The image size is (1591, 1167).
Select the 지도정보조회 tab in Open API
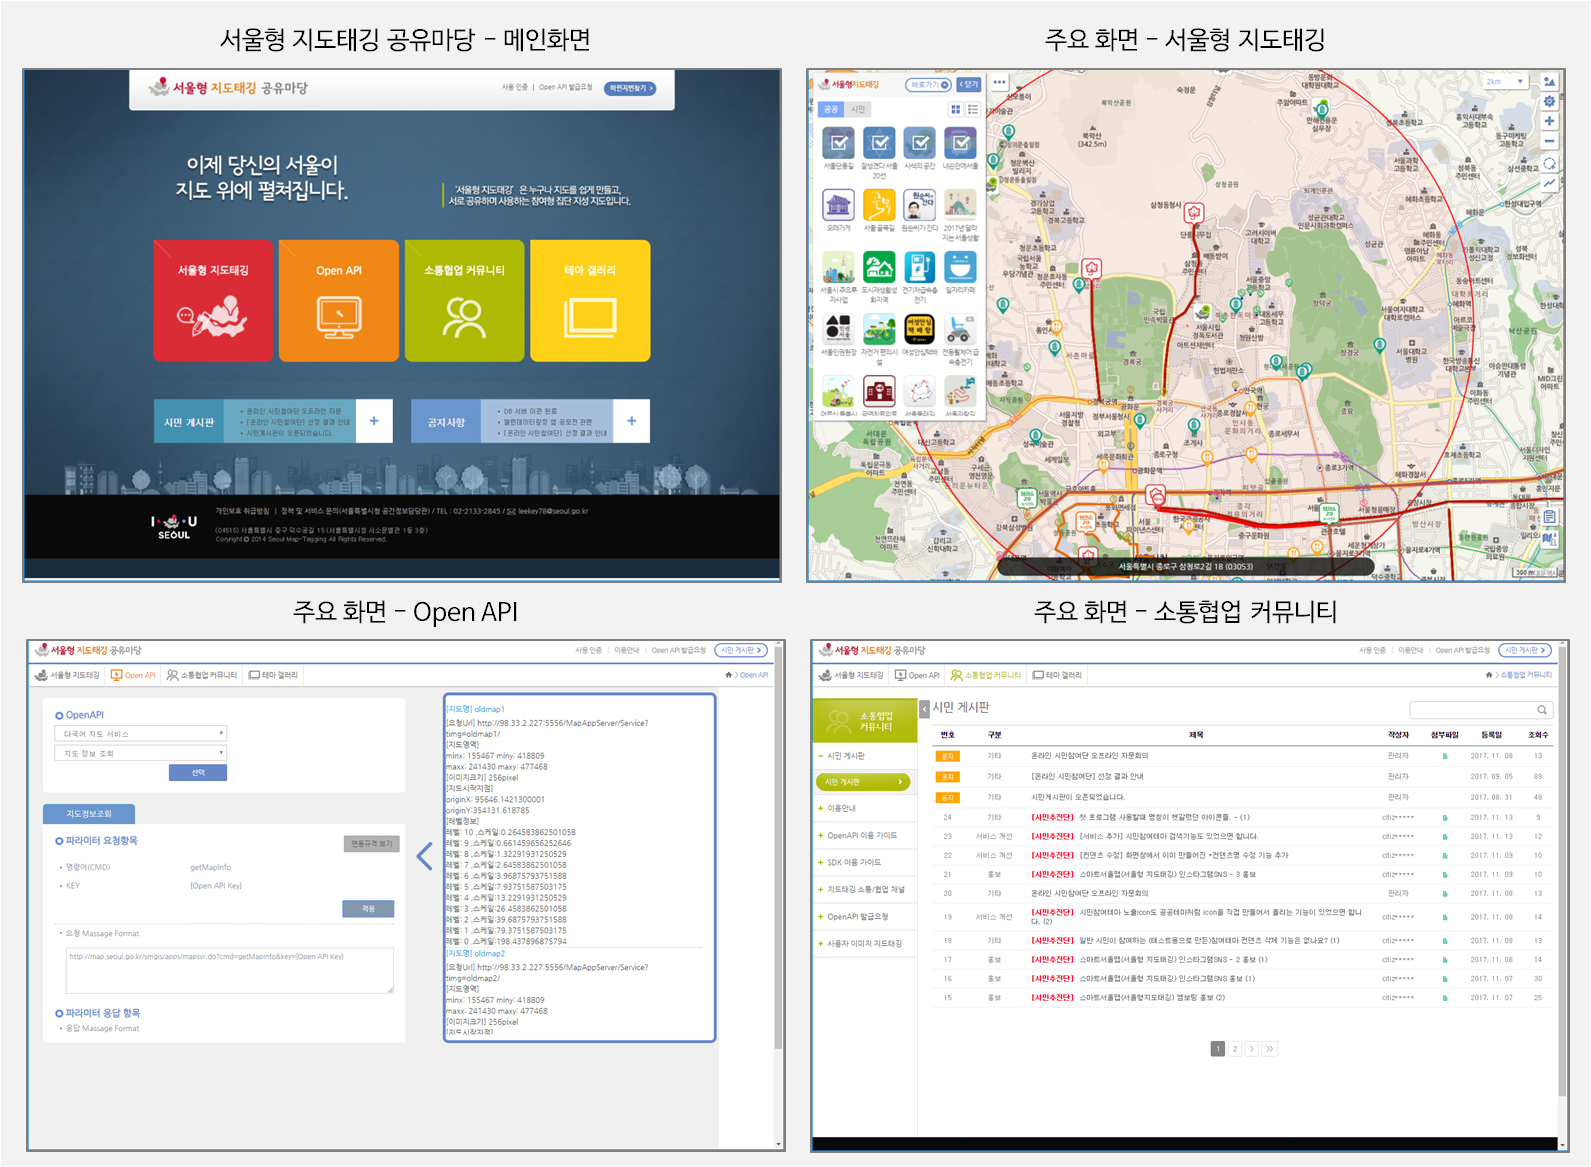click(89, 814)
